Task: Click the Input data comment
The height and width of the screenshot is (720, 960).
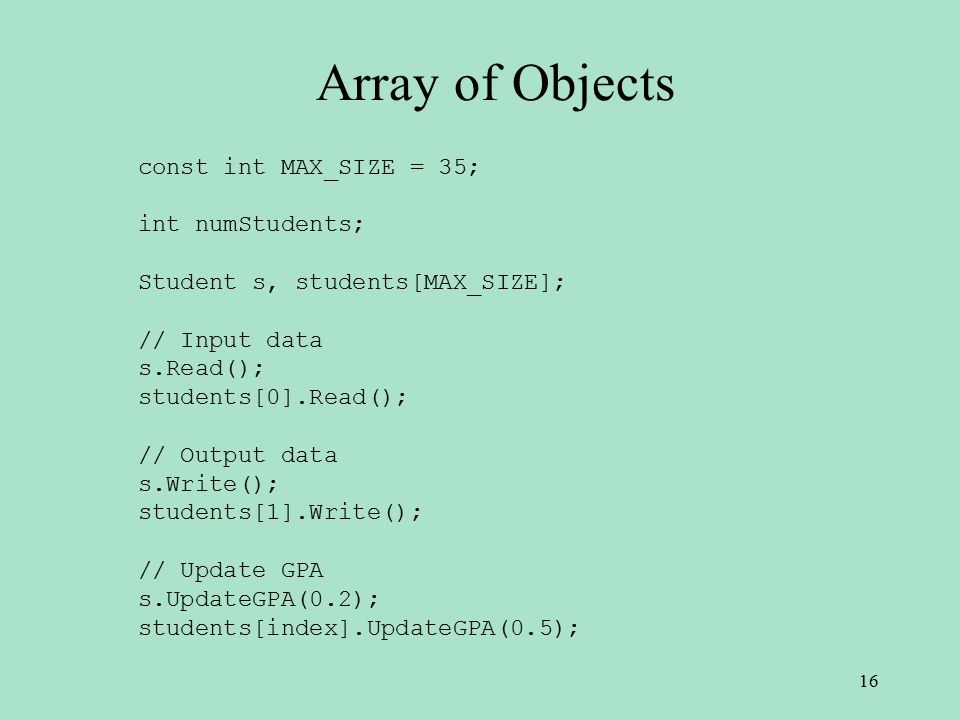Action: [x=230, y=340]
